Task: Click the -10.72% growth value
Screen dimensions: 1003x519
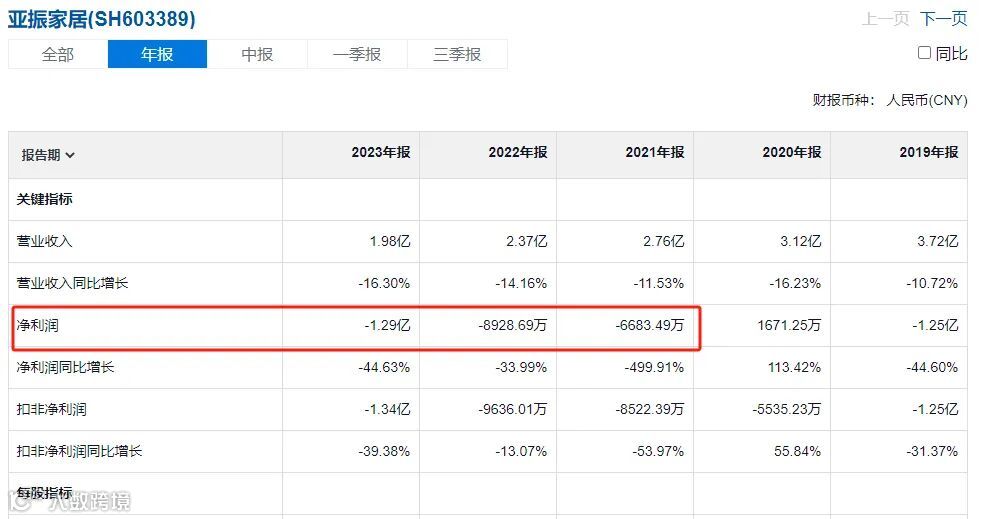Action: coord(932,283)
